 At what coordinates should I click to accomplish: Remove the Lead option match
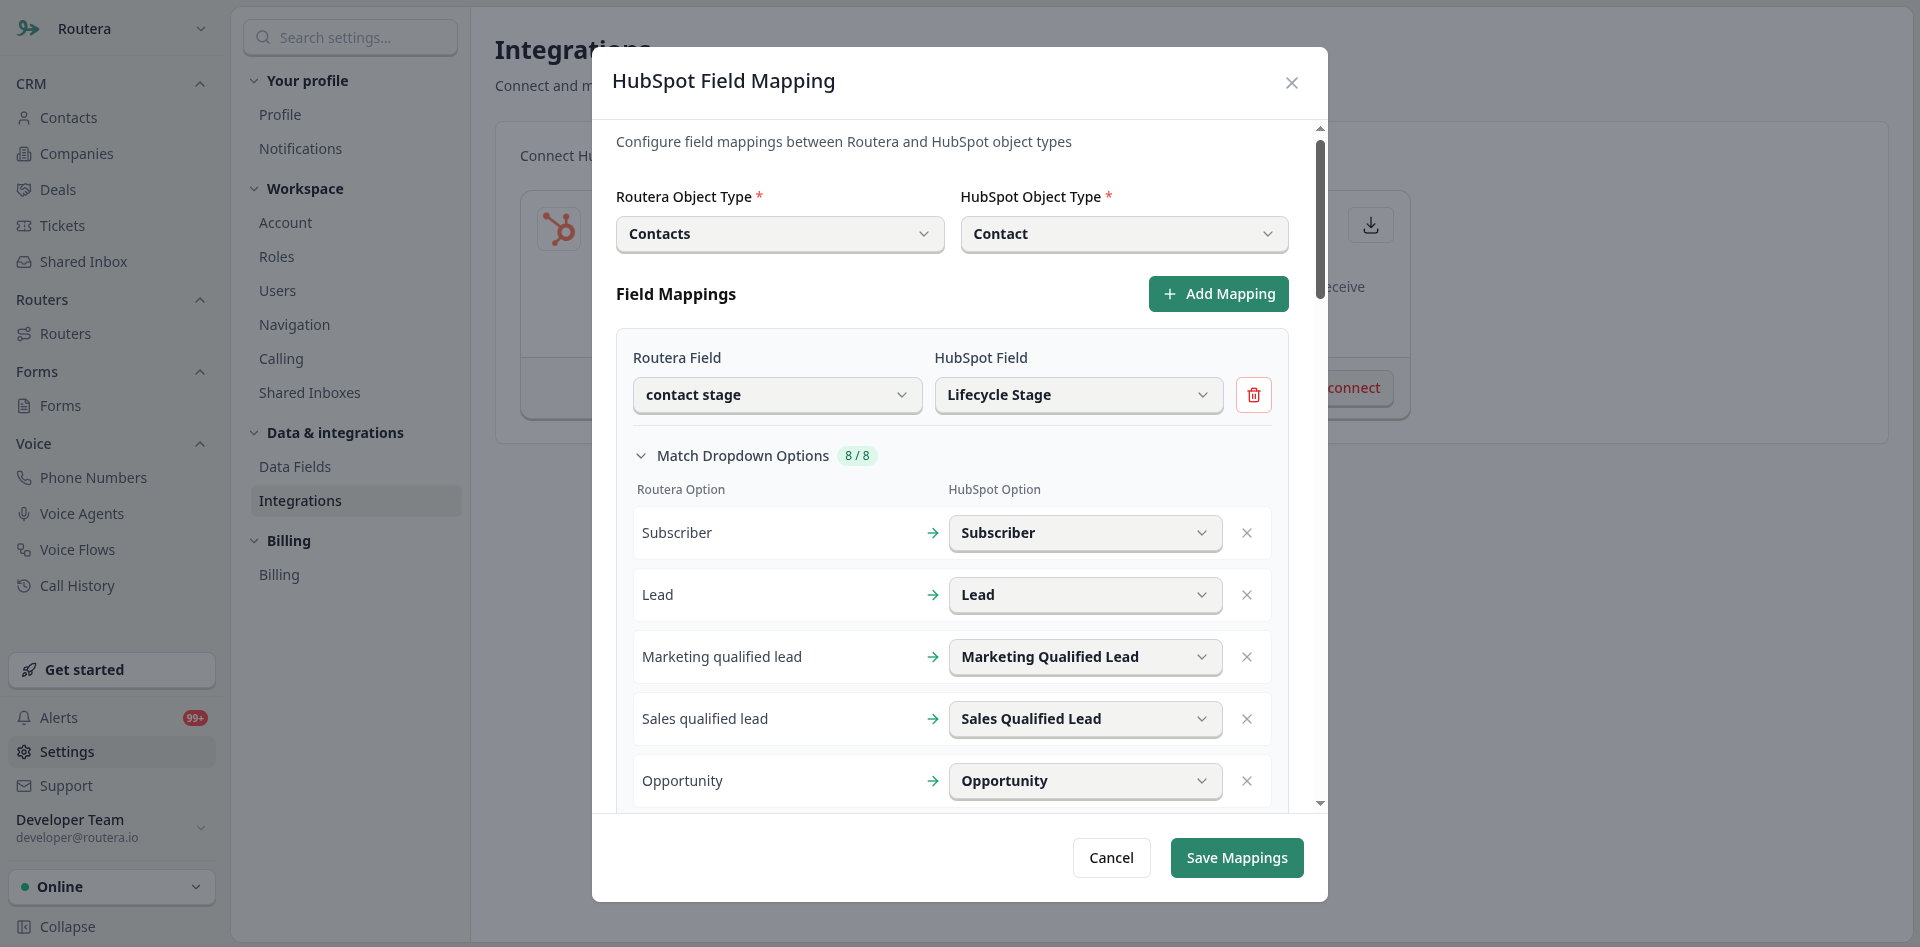tap(1246, 595)
